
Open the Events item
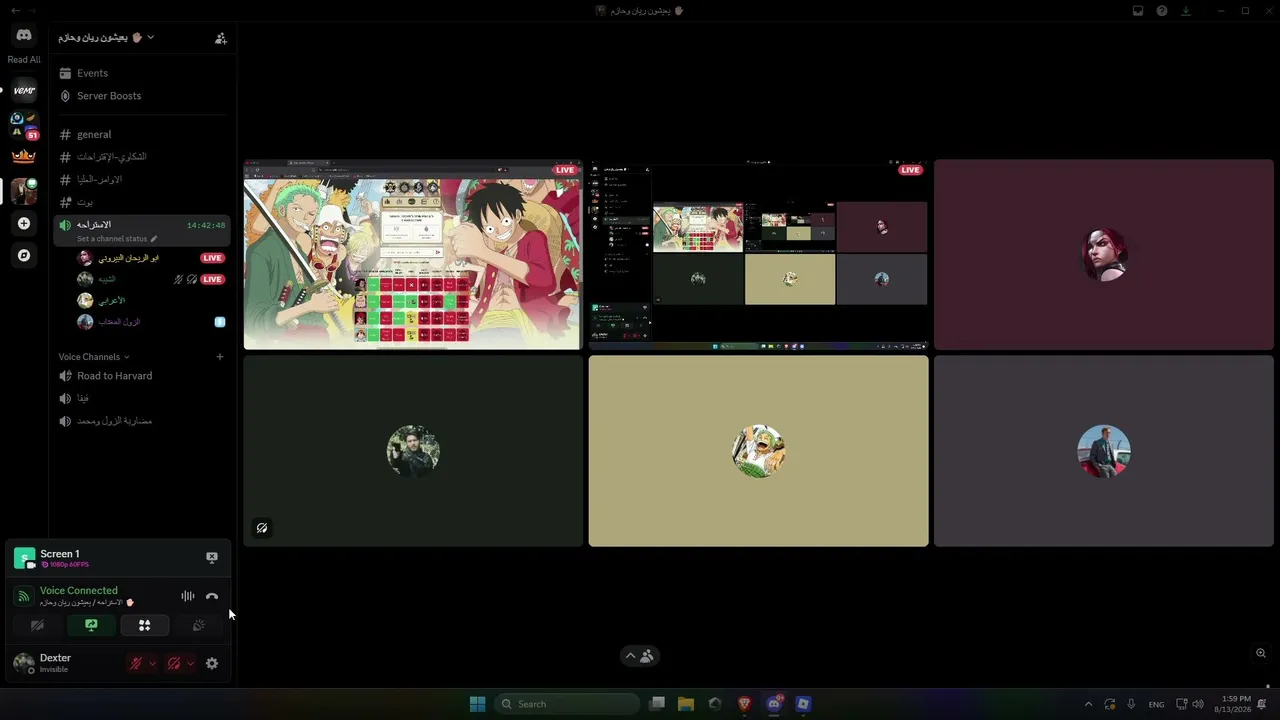pyautogui.click(x=142, y=73)
